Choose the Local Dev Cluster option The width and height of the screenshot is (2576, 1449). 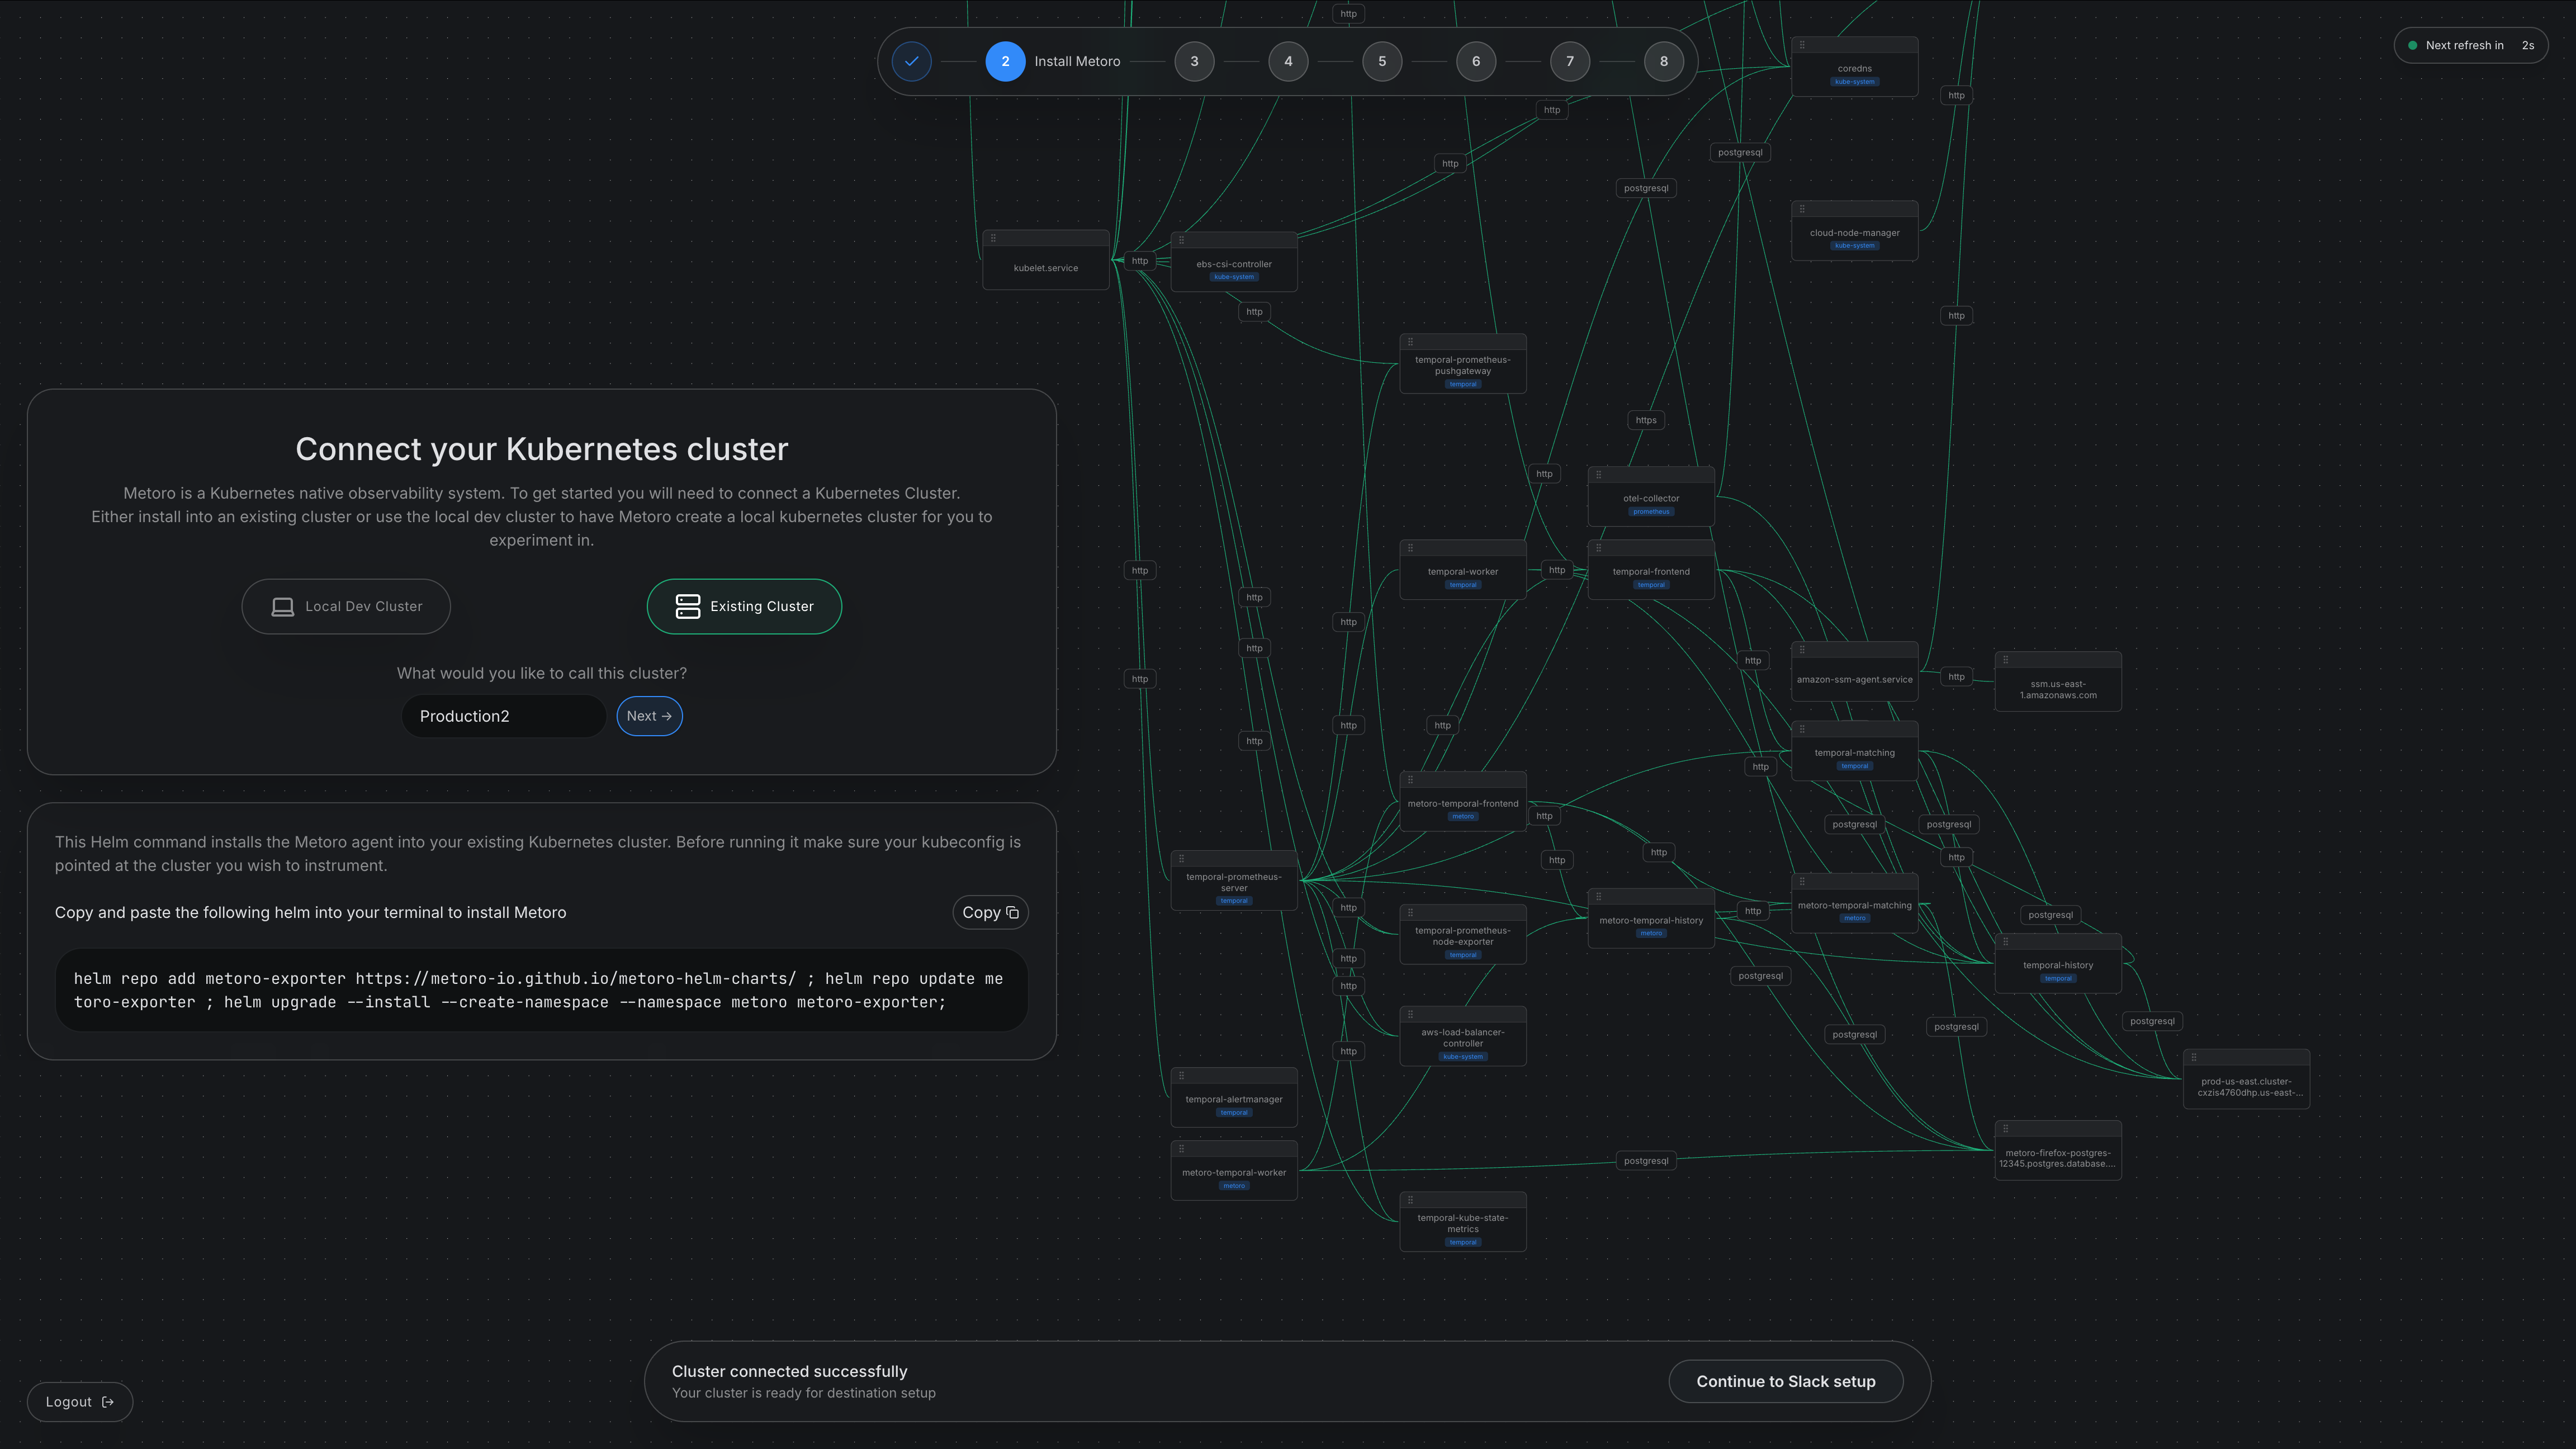point(346,606)
